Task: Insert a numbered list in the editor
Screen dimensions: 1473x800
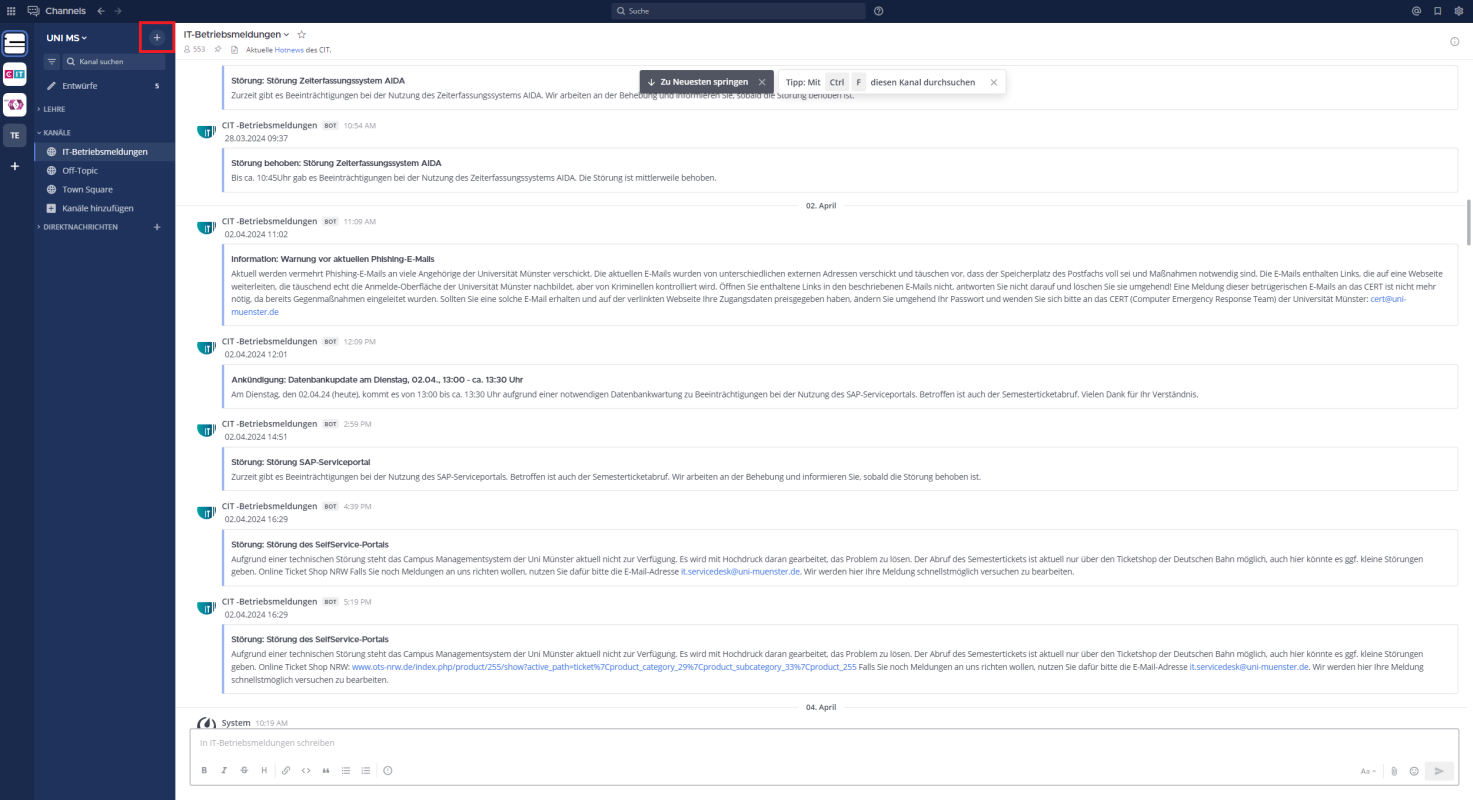Action: coord(366,771)
